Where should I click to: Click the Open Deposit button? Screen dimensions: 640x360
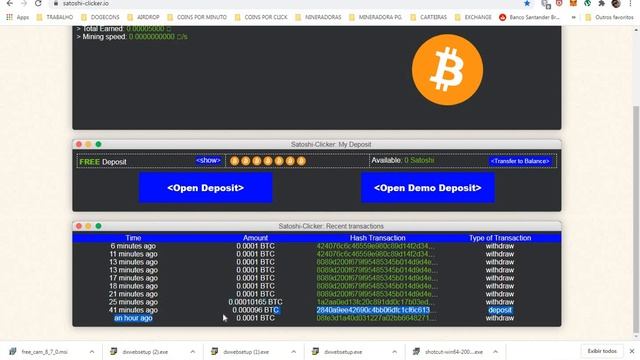coord(205,188)
